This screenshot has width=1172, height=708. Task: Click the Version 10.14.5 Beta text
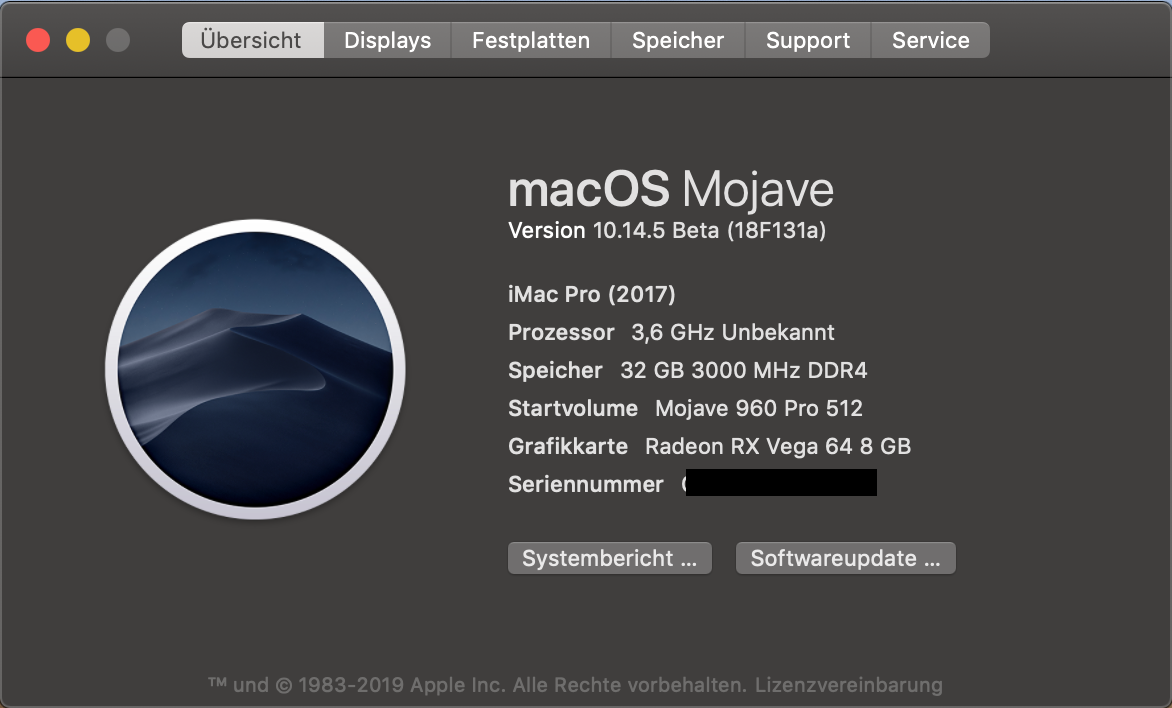coord(666,231)
